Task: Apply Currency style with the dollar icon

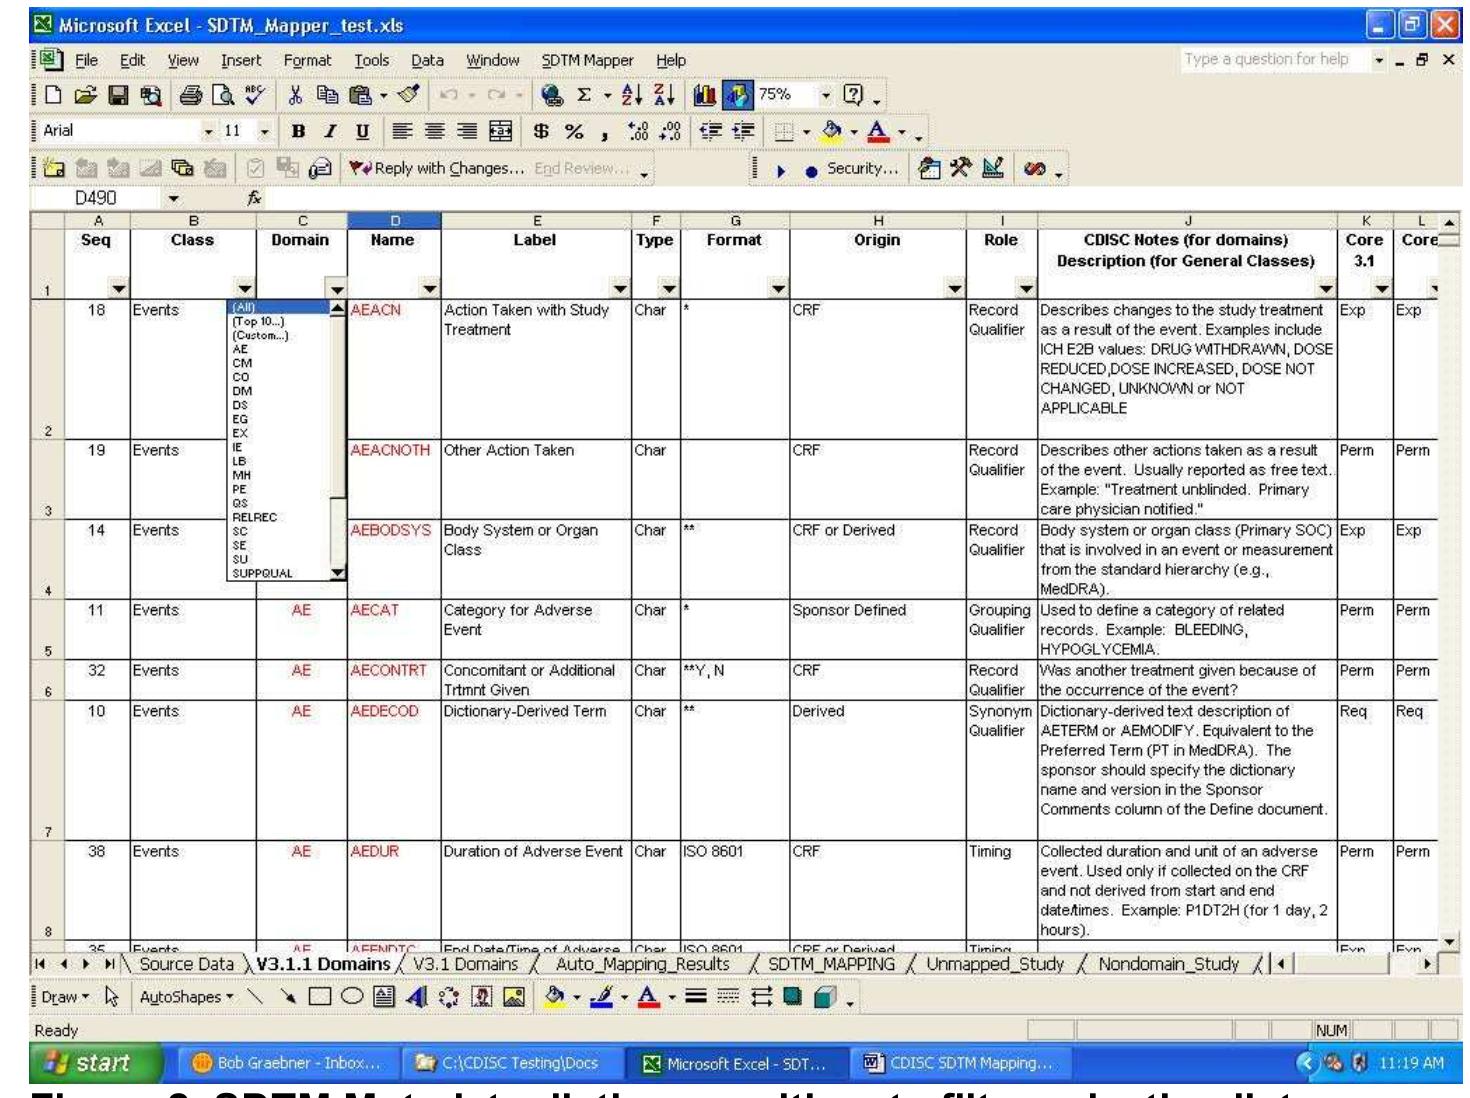Action: (541, 131)
